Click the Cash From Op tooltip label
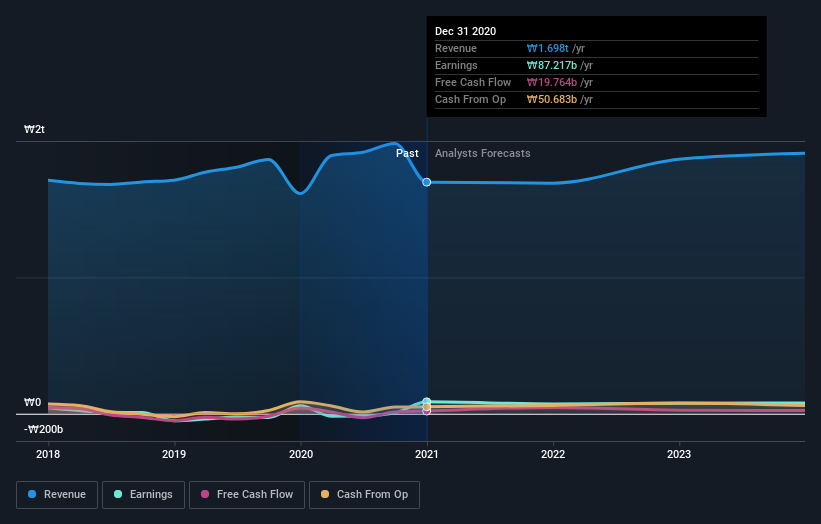821x524 pixels. [x=470, y=99]
